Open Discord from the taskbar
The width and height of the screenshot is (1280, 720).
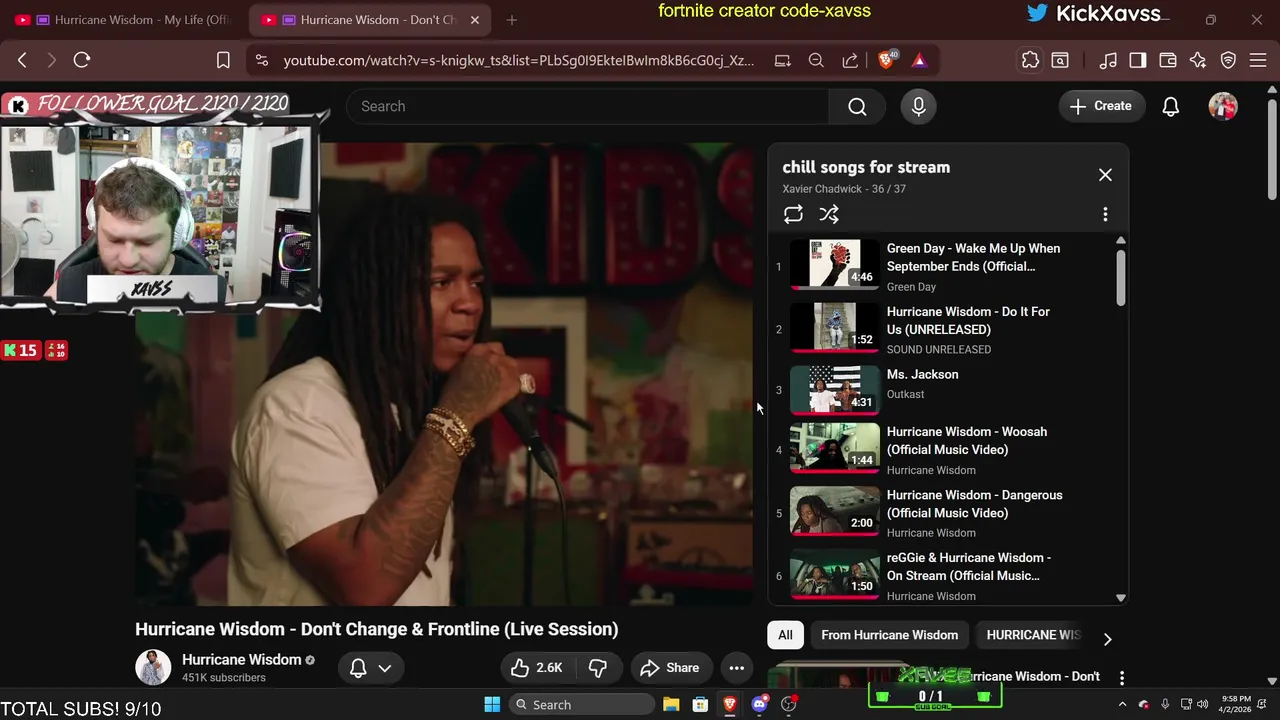pos(759,705)
